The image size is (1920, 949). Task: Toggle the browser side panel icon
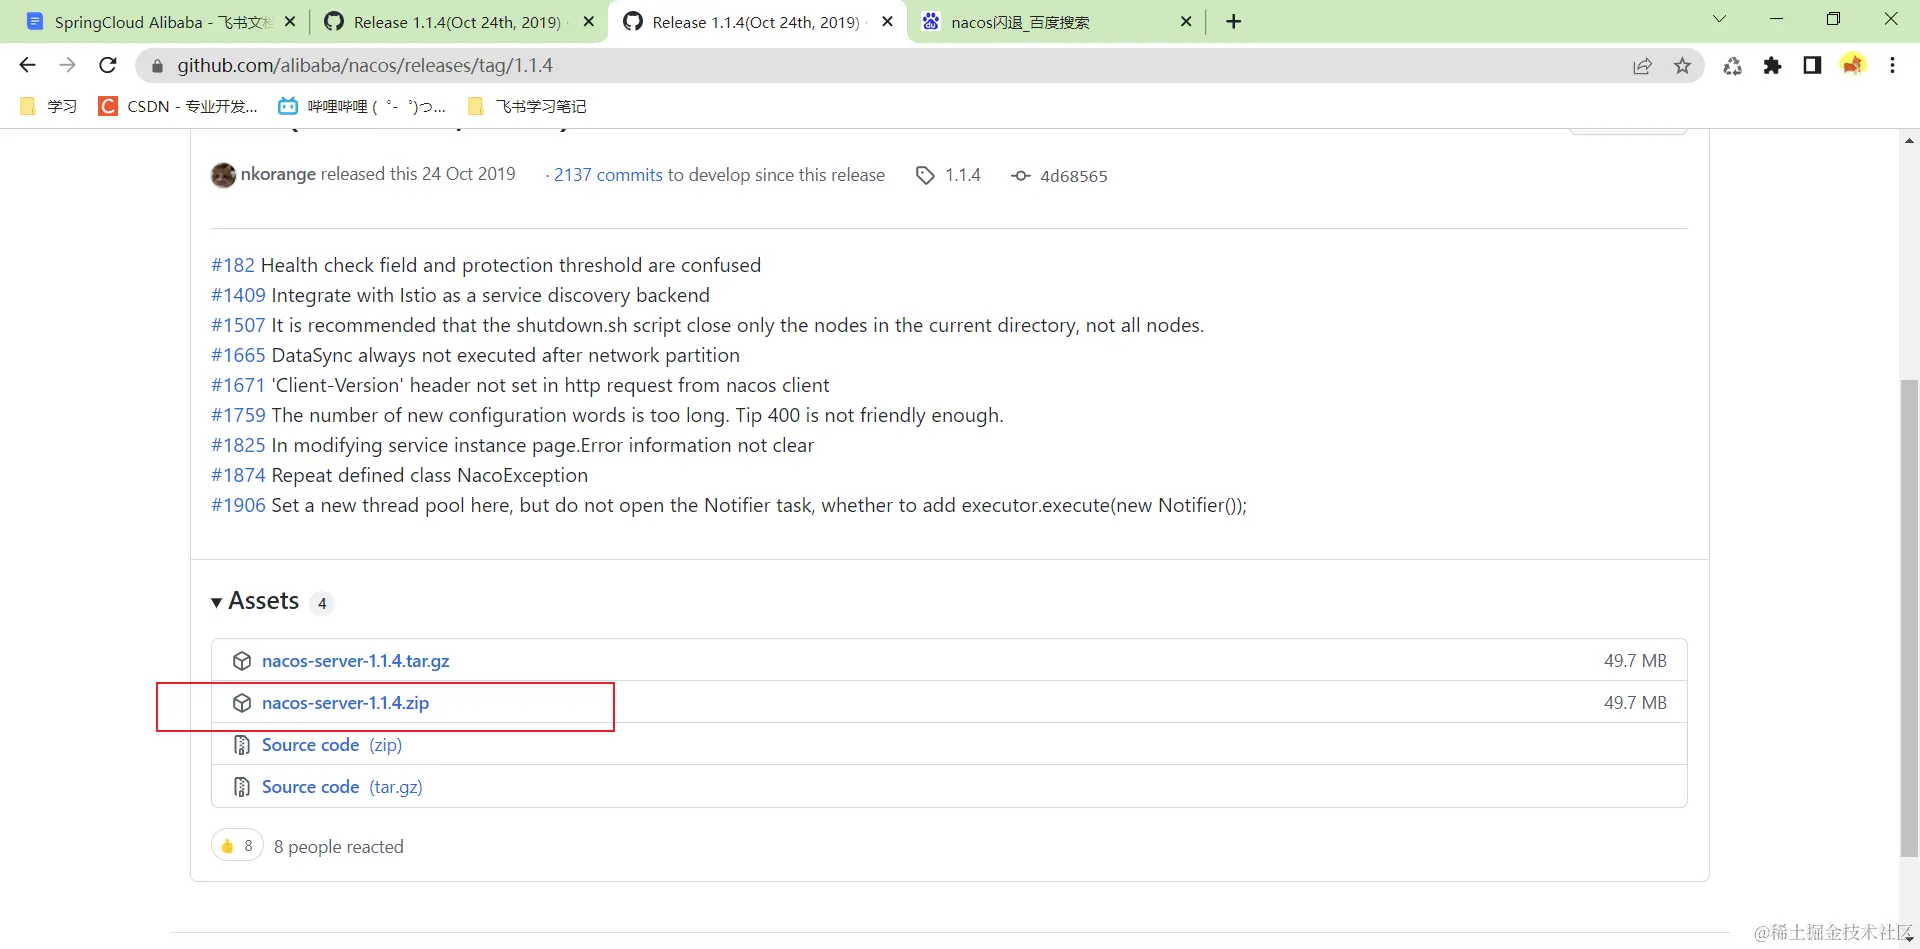(x=1812, y=66)
